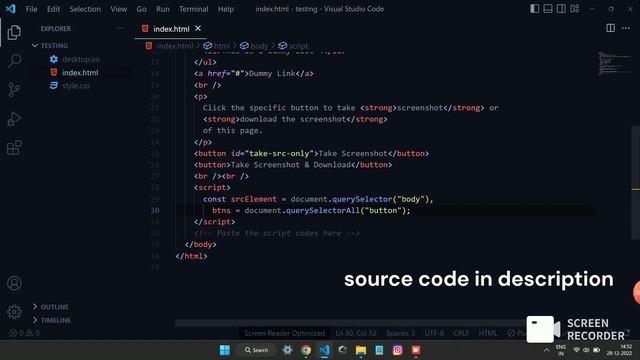Open the Accounts menu icon
The width and height of the screenshot is (640, 360).
coord(14,283)
